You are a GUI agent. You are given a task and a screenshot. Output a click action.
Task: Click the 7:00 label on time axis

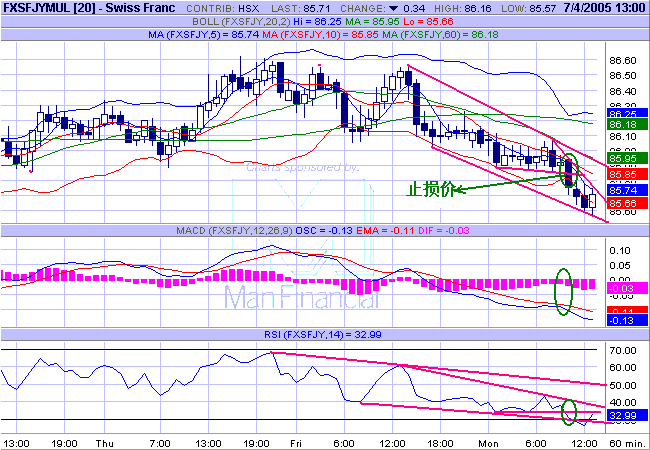tap(160, 443)
